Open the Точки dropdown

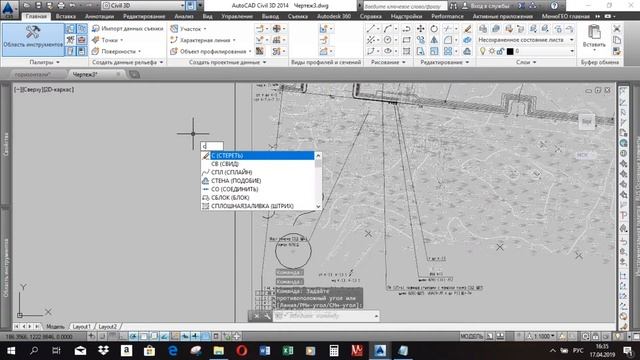108,40
